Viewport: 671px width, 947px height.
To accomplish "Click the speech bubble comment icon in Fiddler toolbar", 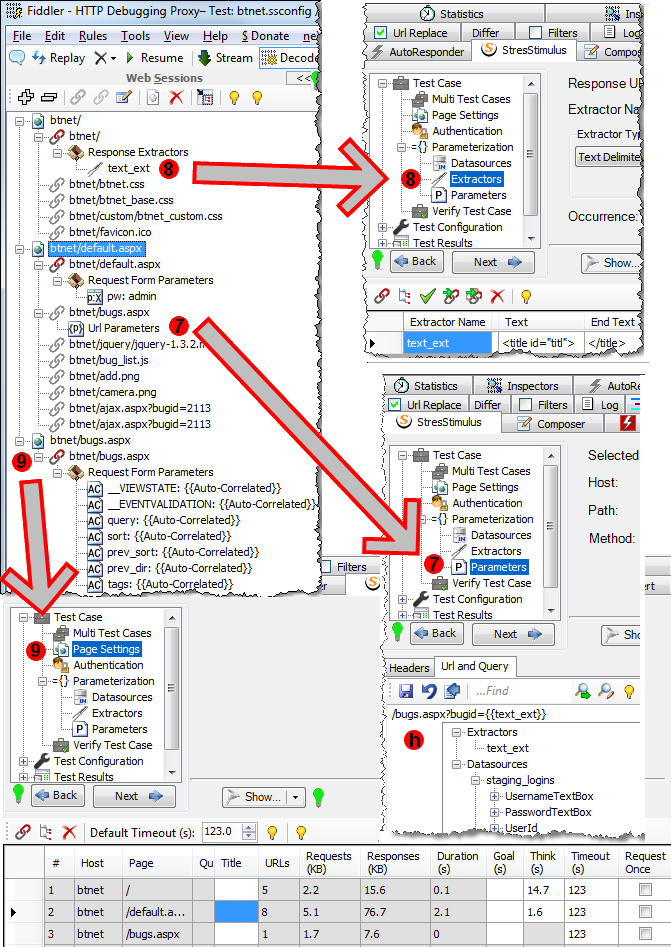I will coord(17,57).
